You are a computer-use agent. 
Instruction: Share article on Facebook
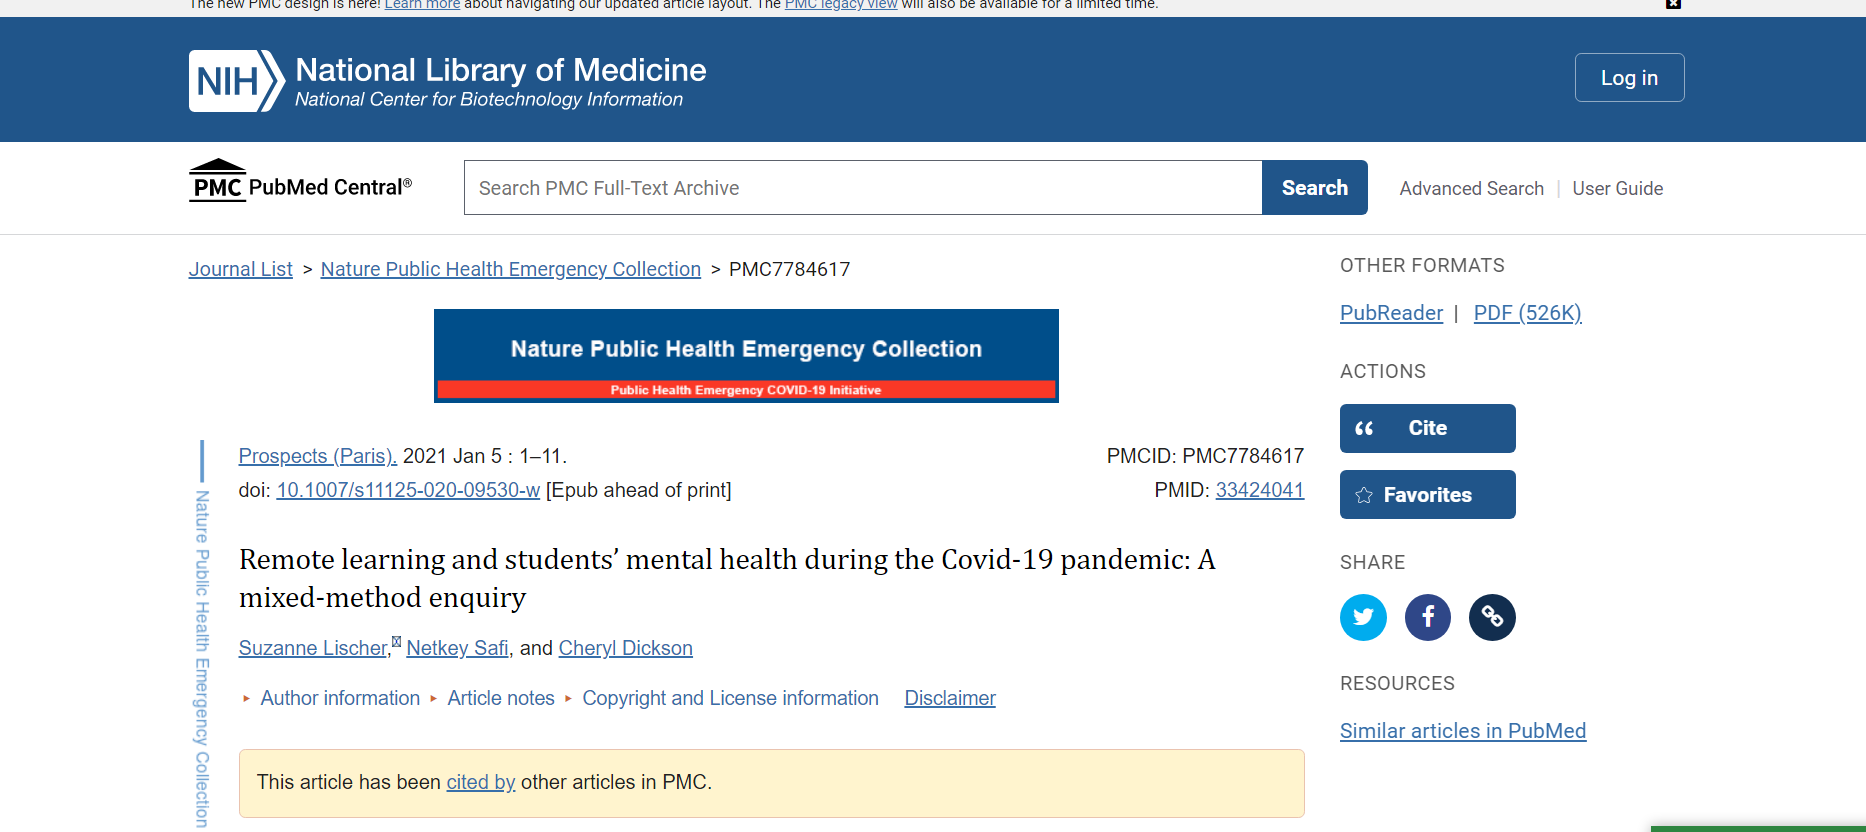(1427, 617)
